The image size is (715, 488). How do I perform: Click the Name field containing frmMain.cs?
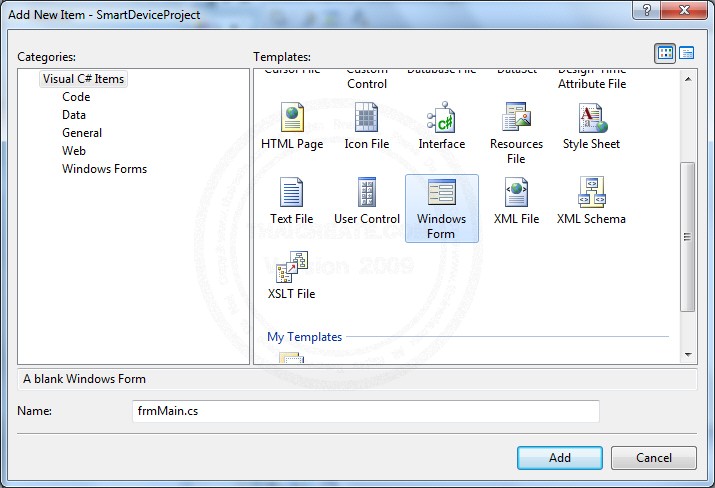pos(366,411)
